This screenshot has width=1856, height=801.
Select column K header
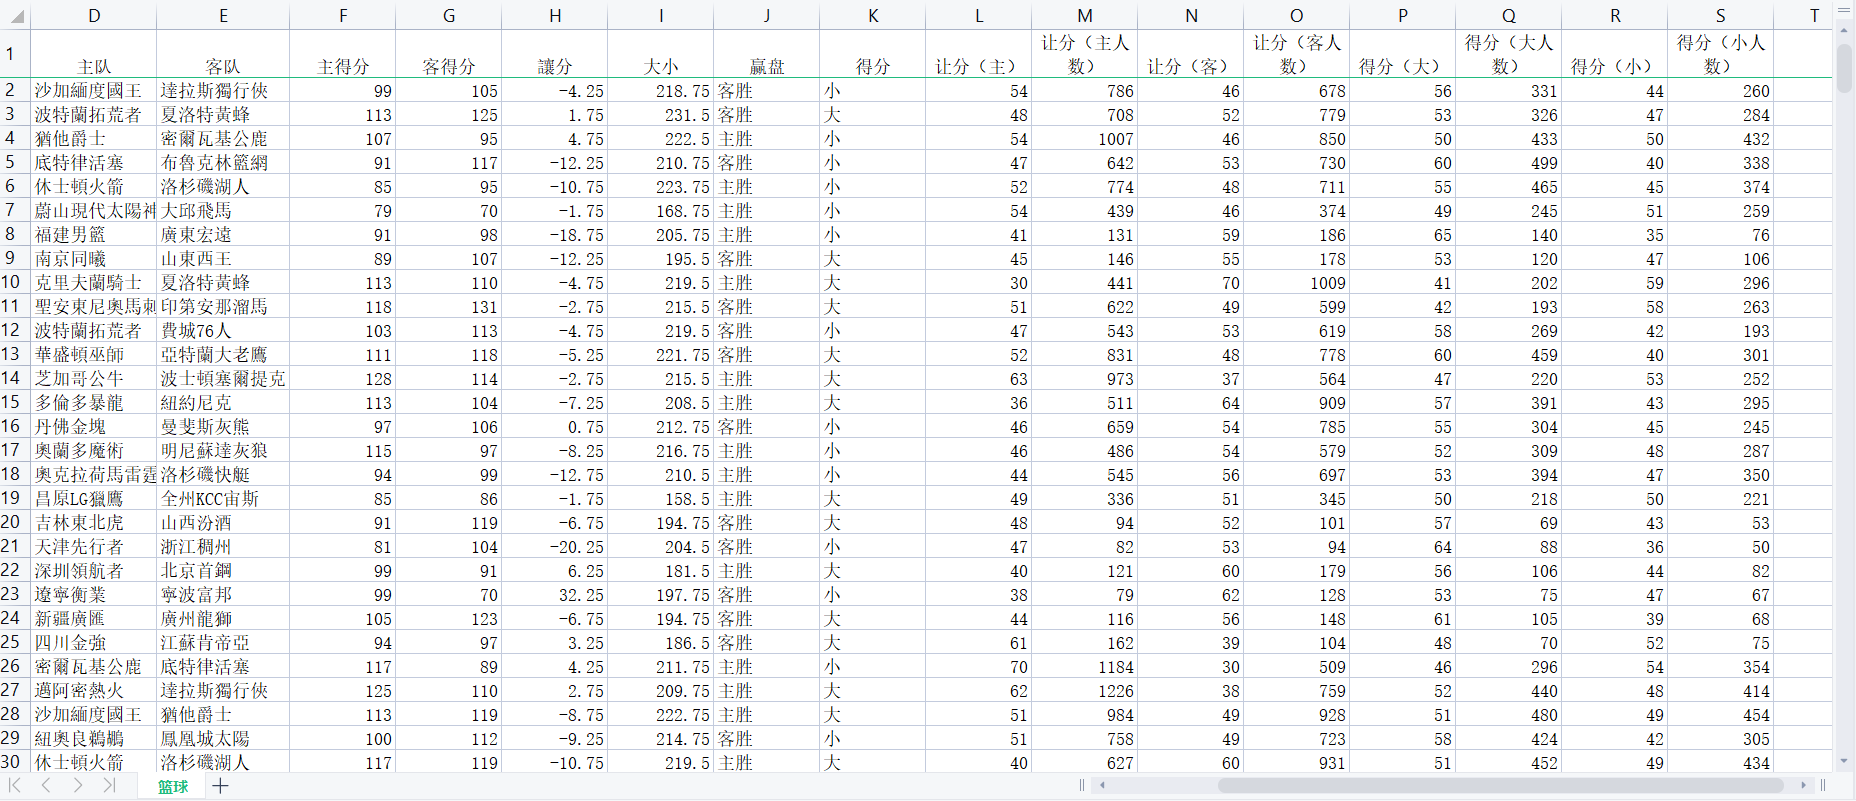[873, 16]
